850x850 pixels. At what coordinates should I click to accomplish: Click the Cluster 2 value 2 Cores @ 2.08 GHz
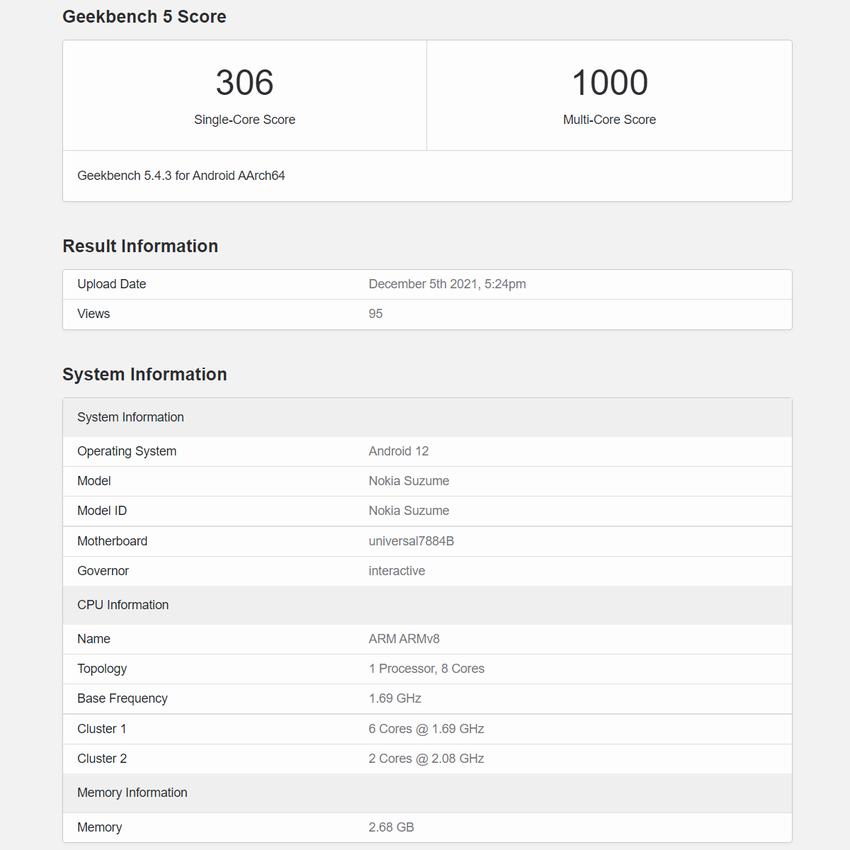tap(426, 759)
